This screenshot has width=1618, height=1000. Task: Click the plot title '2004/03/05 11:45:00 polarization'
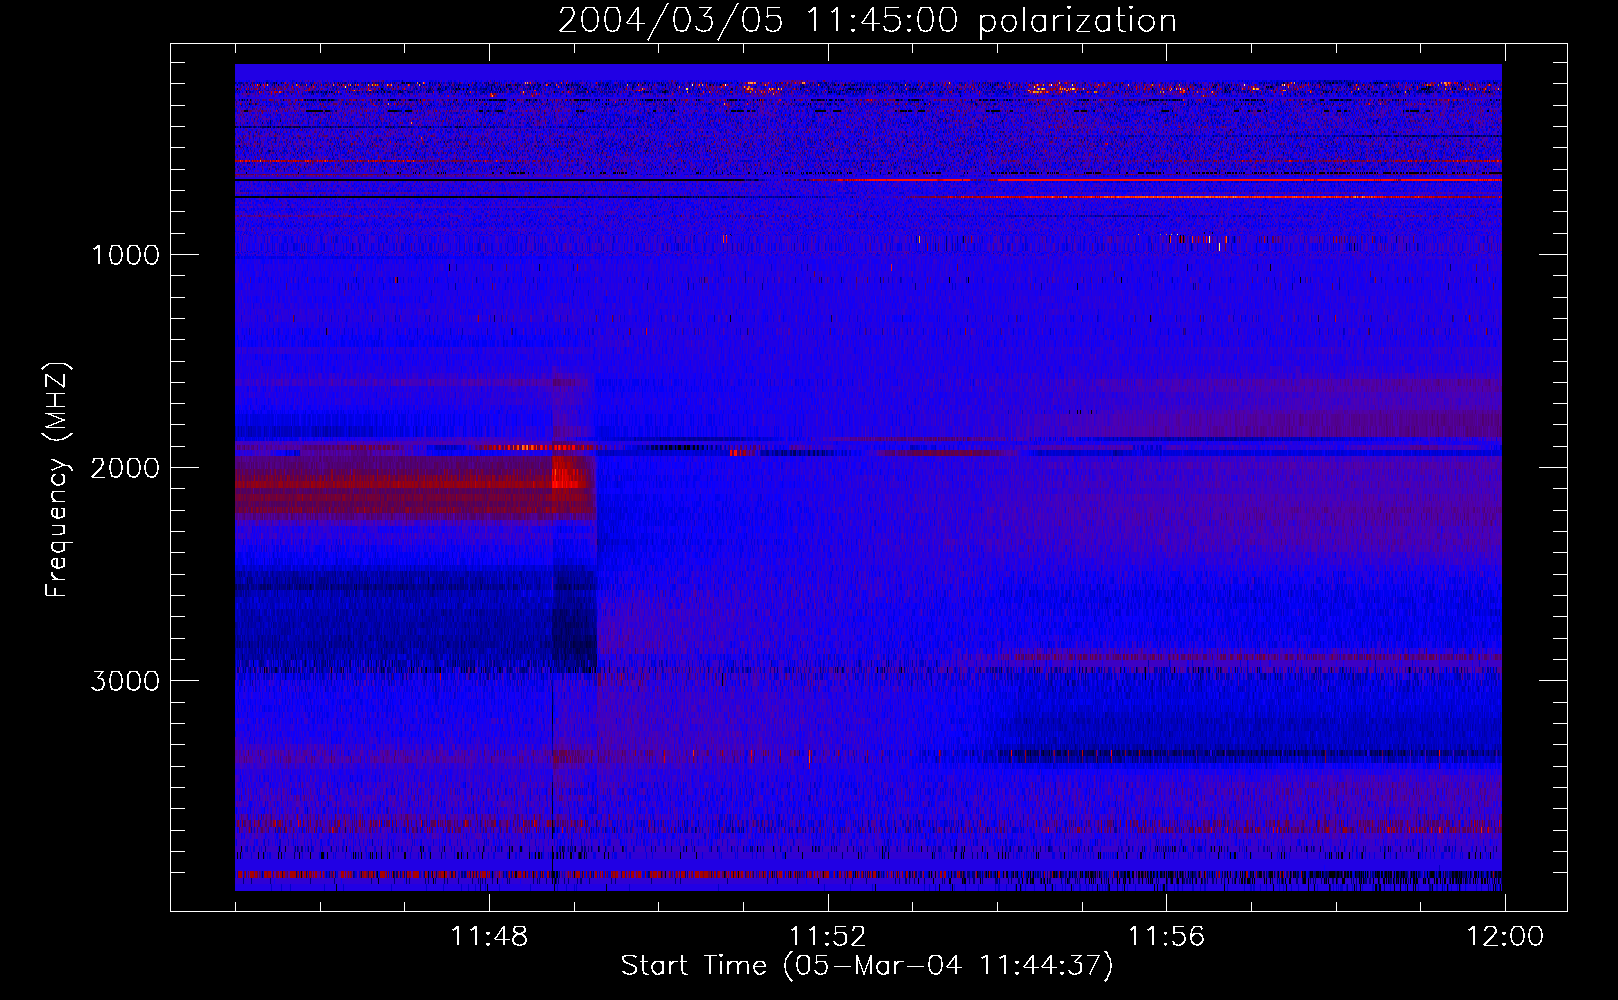point(867,20)
